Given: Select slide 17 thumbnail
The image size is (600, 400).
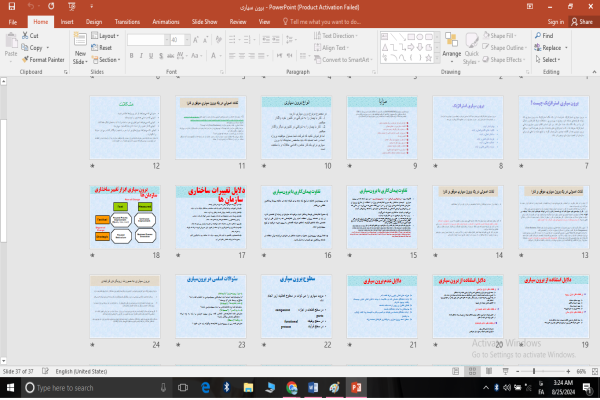Looking at the screenshot, I should click(207, 215).
